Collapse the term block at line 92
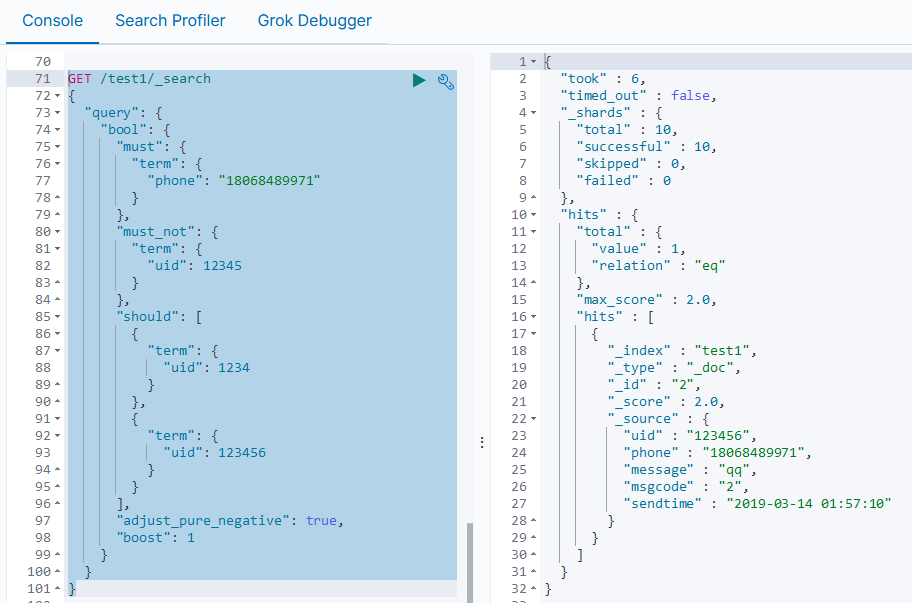This screenshot has height=603, width=912. point(58,436)
